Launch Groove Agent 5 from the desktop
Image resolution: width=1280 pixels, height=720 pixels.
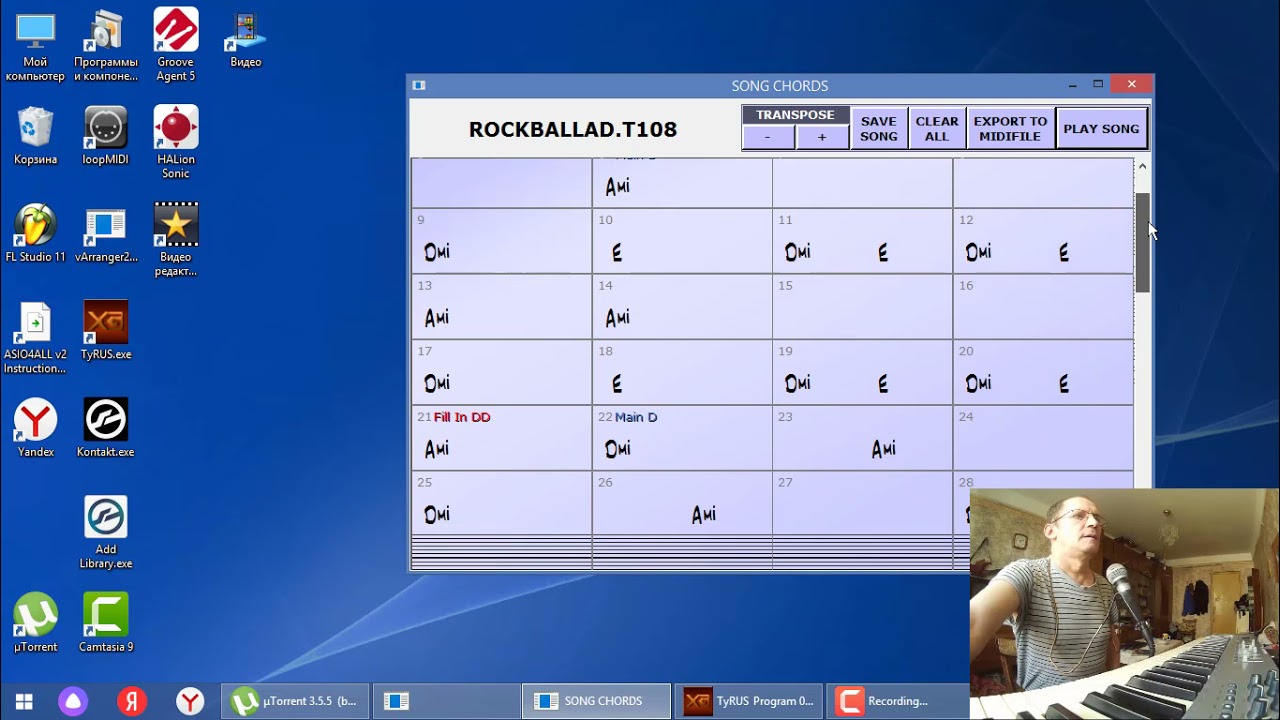(176, 46)
